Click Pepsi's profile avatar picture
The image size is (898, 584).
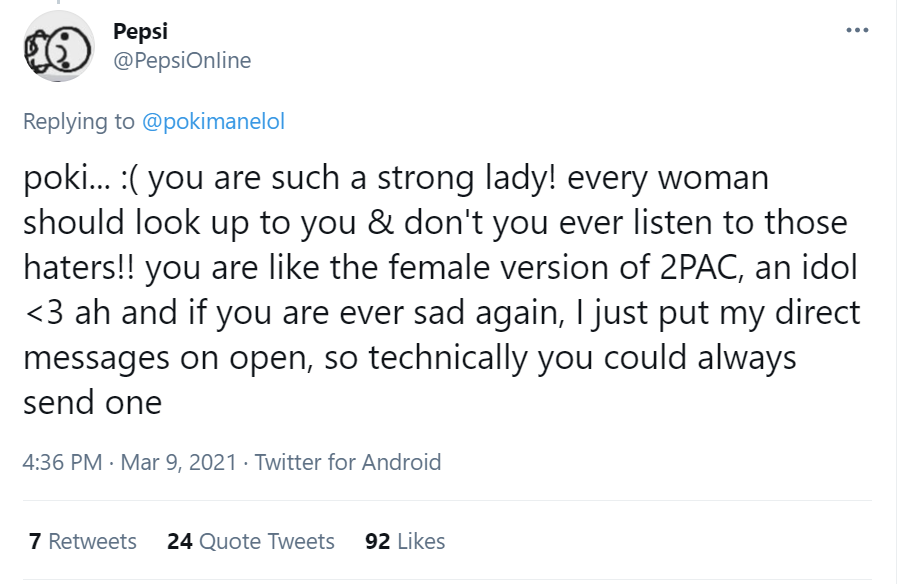coord(57,47)
